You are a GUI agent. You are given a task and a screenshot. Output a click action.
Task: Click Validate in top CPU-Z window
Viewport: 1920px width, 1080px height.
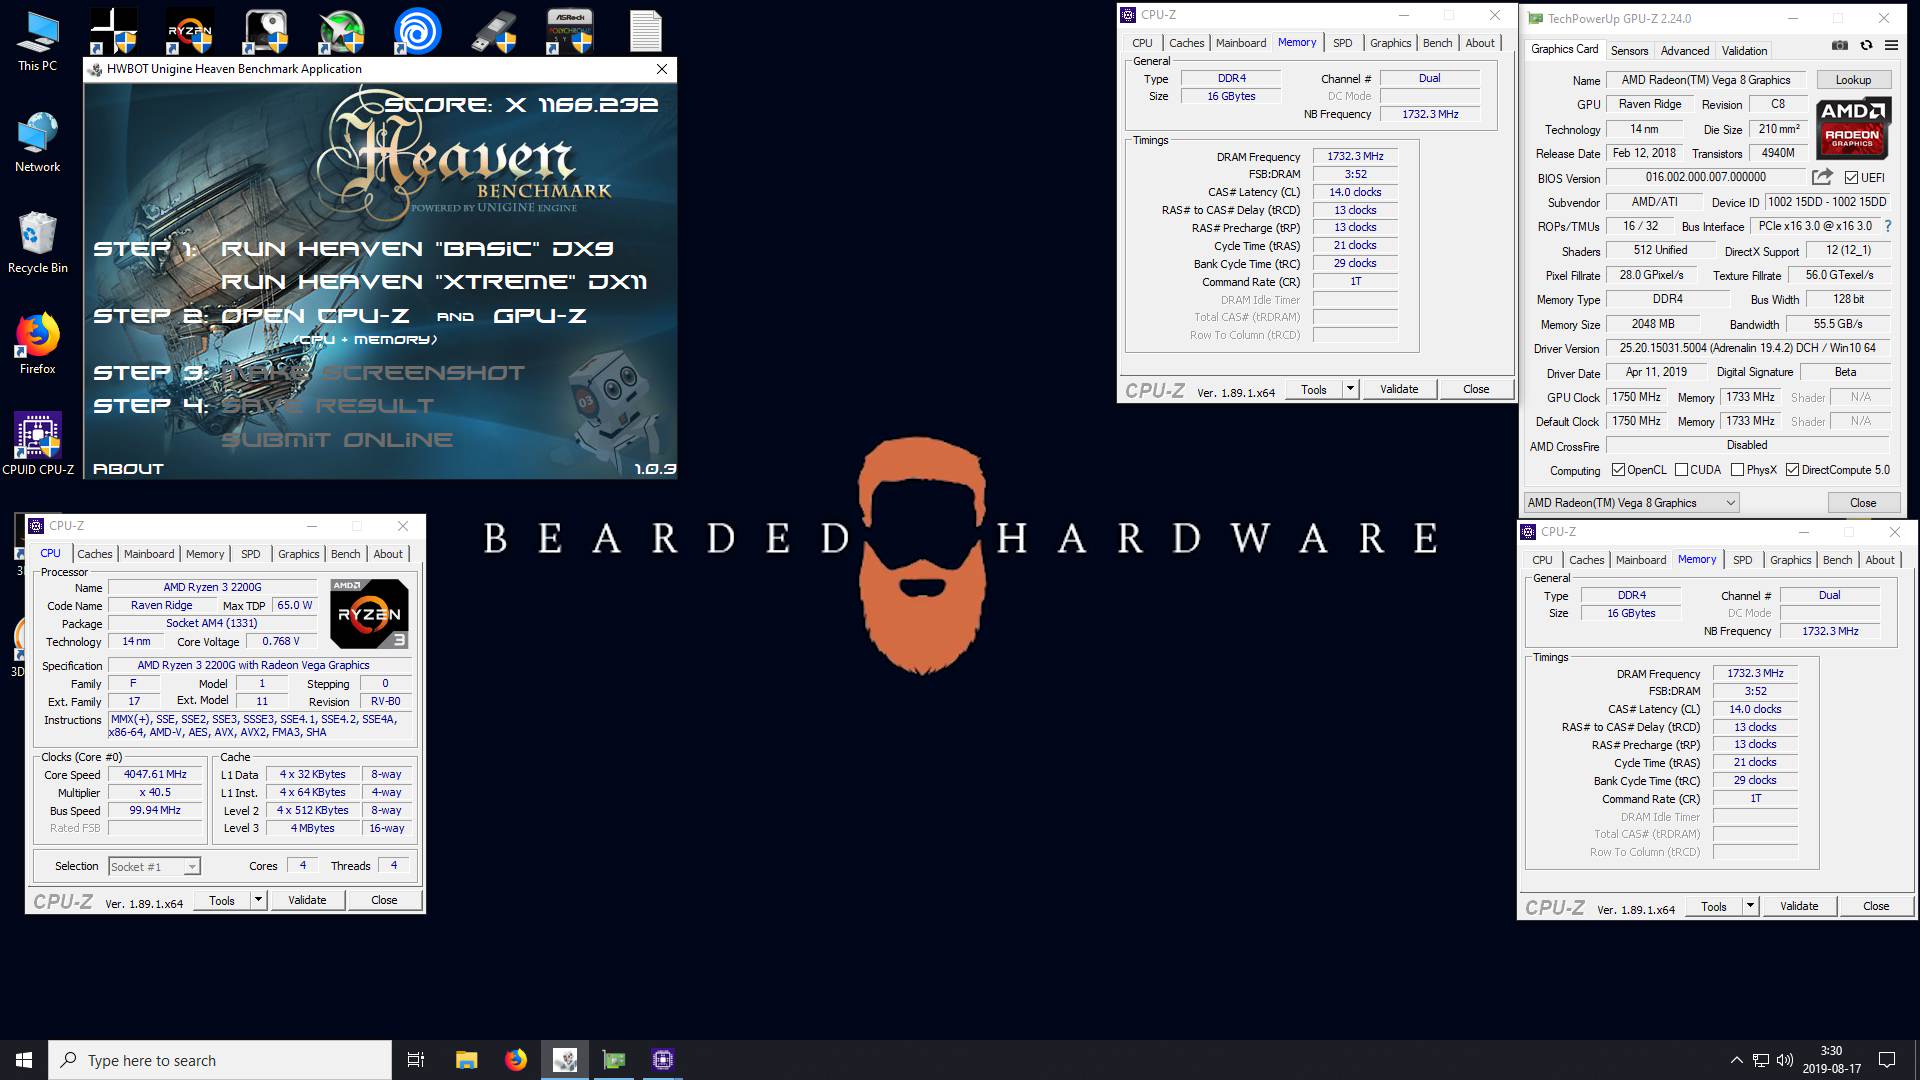click(1399, 389)
